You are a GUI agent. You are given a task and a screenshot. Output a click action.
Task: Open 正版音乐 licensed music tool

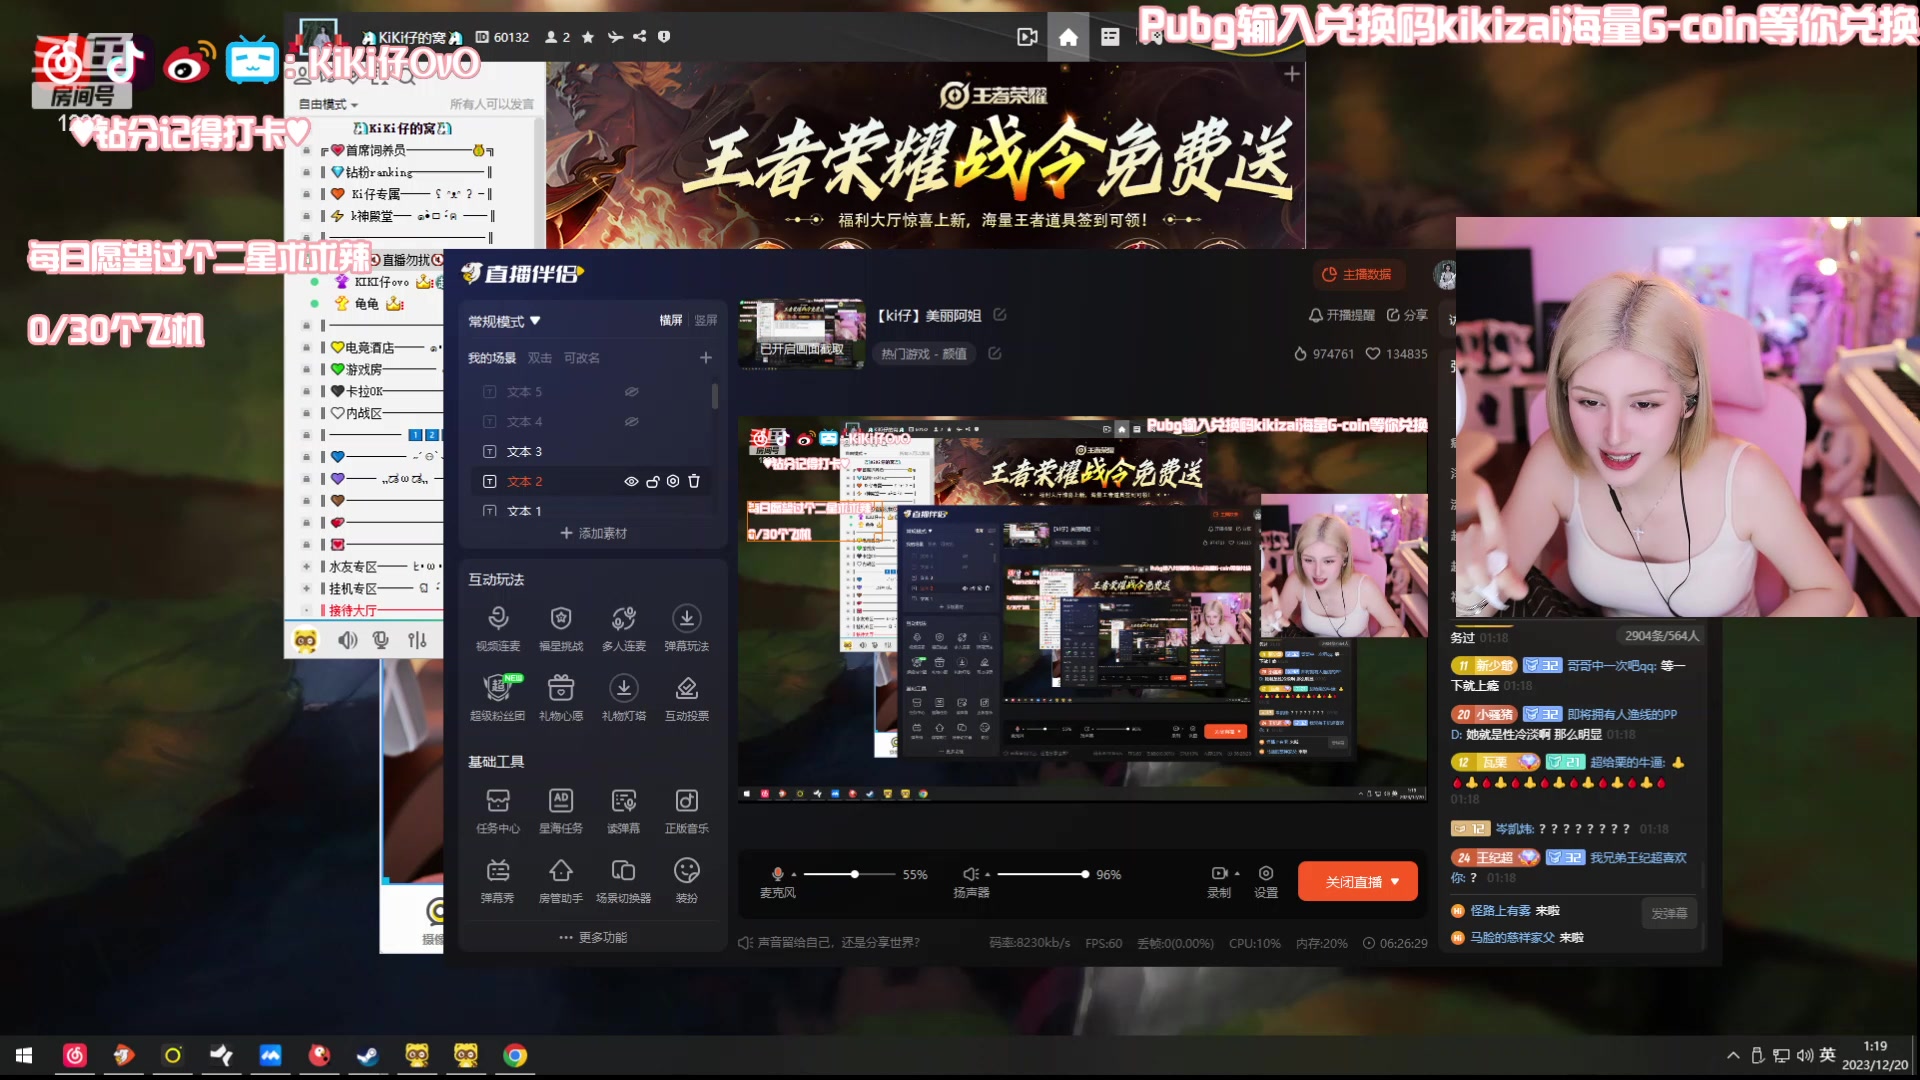687,810
